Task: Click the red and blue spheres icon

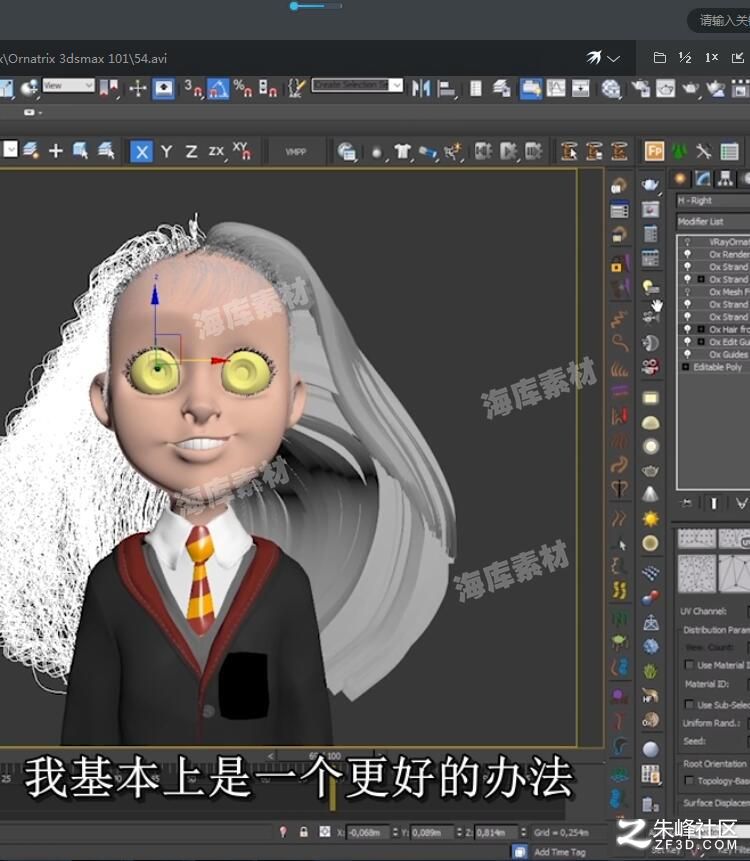Action: click(651, 597)
